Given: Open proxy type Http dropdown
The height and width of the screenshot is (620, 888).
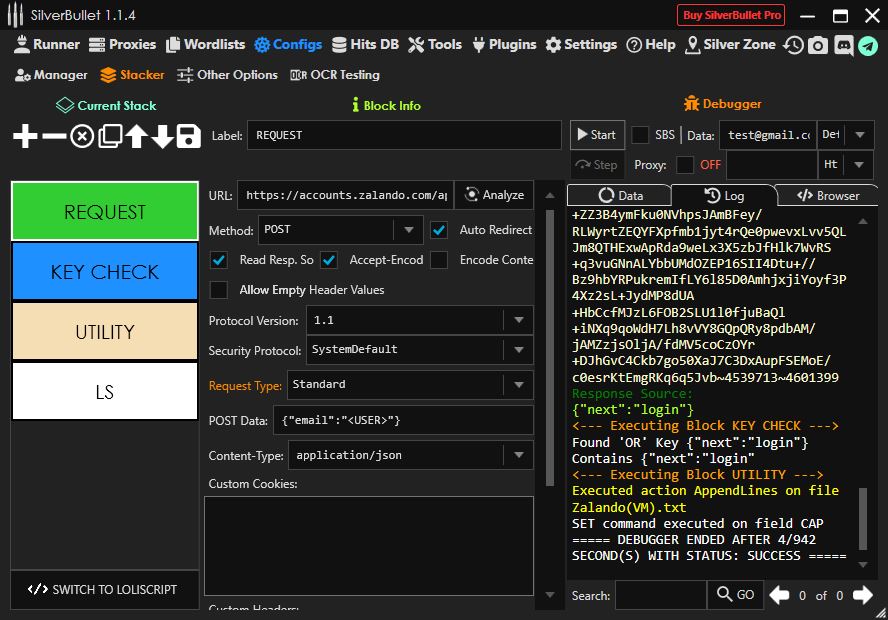Looking at the screenshot, I should [x=845, y=165].
